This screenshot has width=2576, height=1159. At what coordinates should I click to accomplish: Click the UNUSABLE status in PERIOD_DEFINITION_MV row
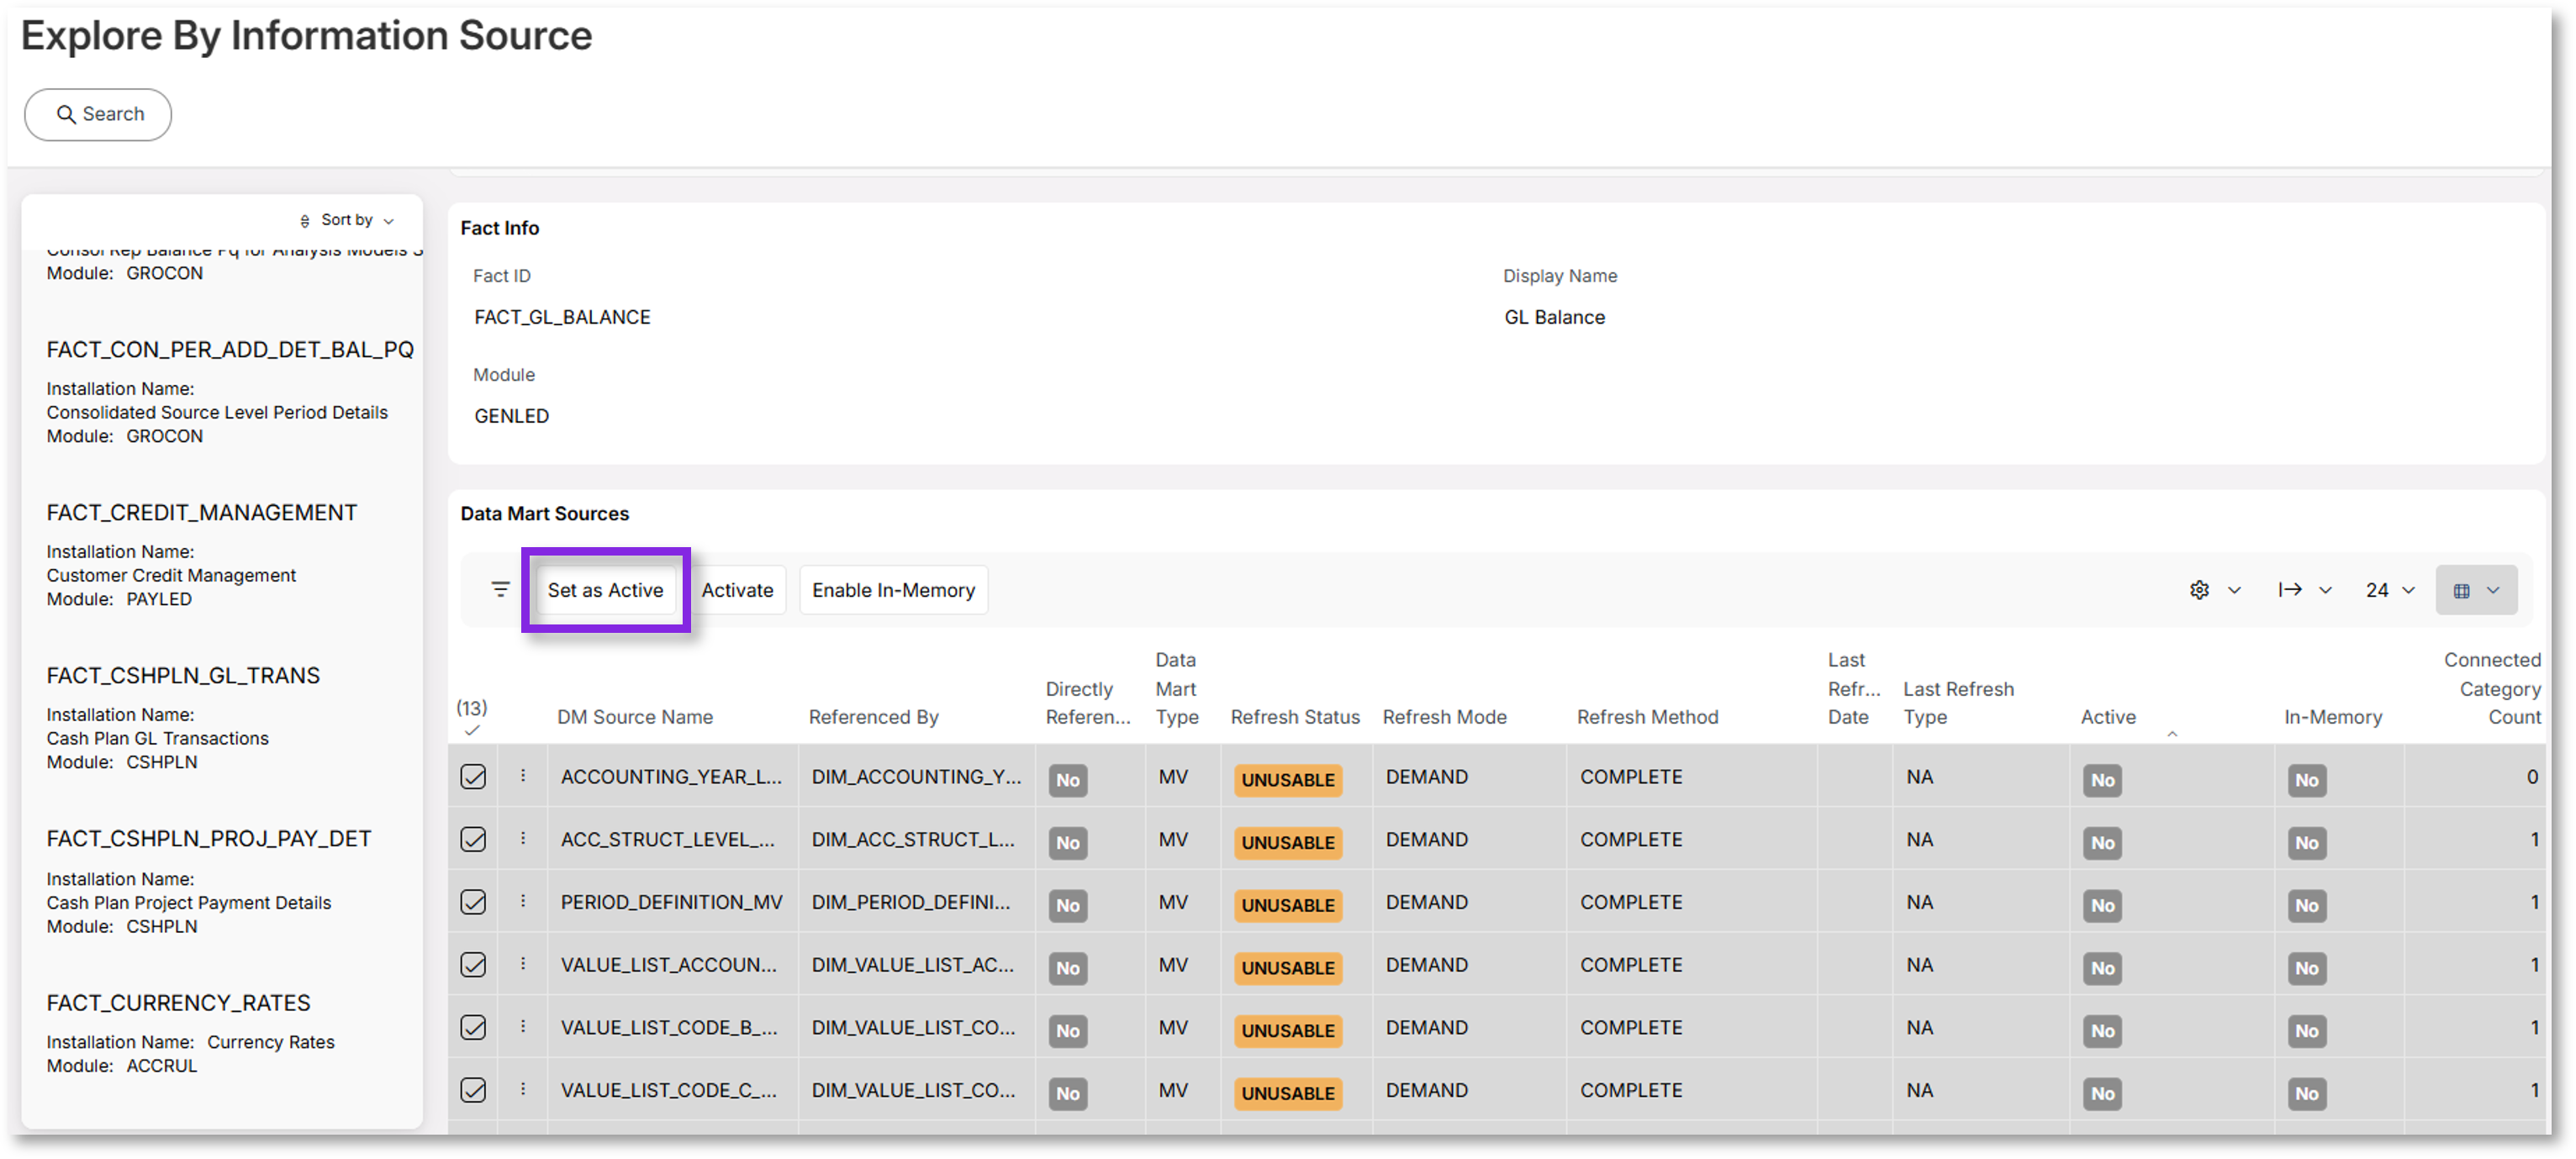click(x=1288, y=906)
